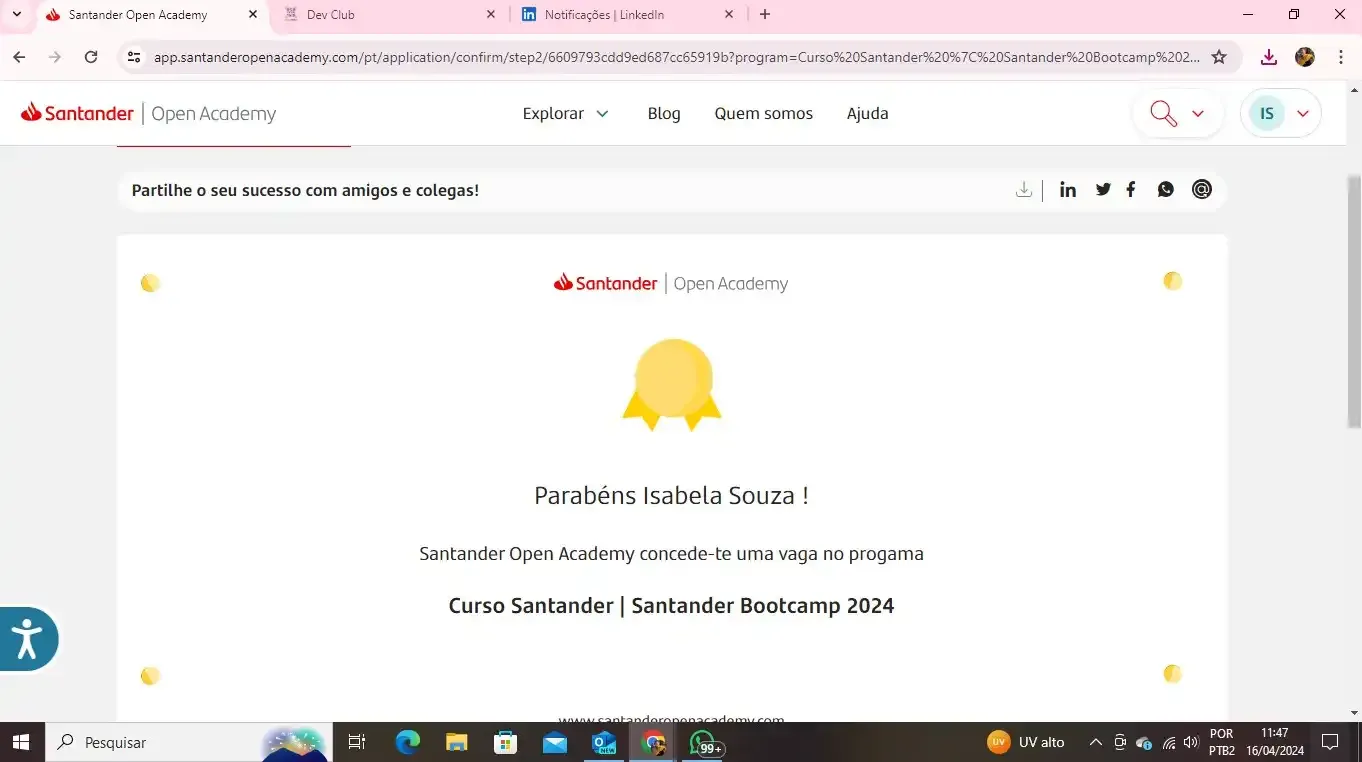The width and height of the screenshot is (1362, 762).
Task: Share via the Twitter bird icon
Action: (x=1103, y=189)
